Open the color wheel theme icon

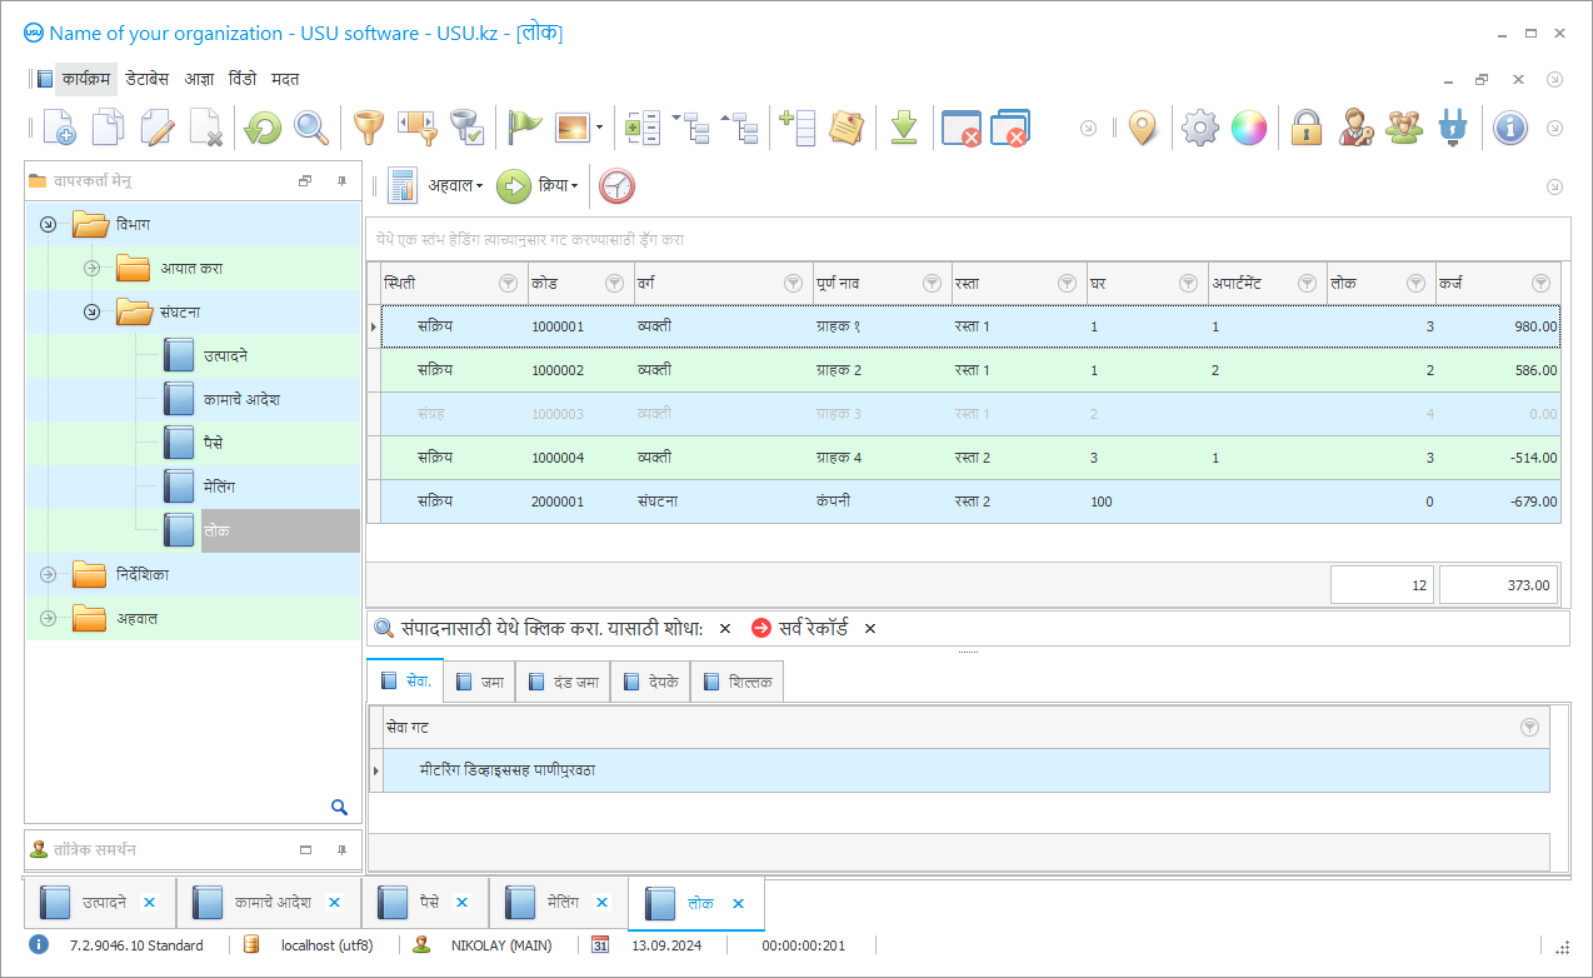tap(1248, 128)
